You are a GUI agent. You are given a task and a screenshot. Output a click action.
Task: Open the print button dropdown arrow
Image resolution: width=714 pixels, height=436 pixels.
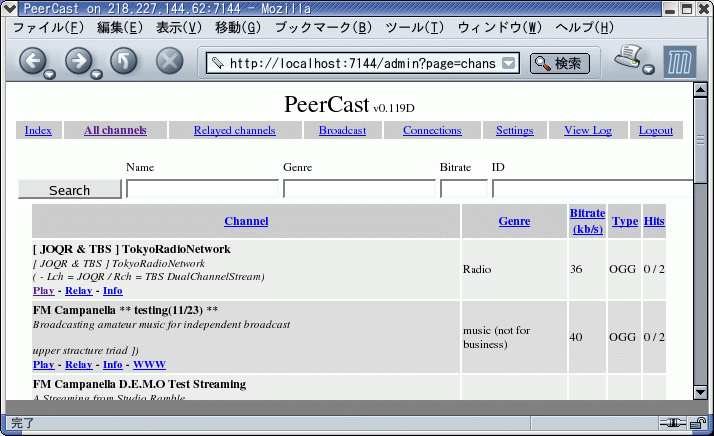point(648,69)
